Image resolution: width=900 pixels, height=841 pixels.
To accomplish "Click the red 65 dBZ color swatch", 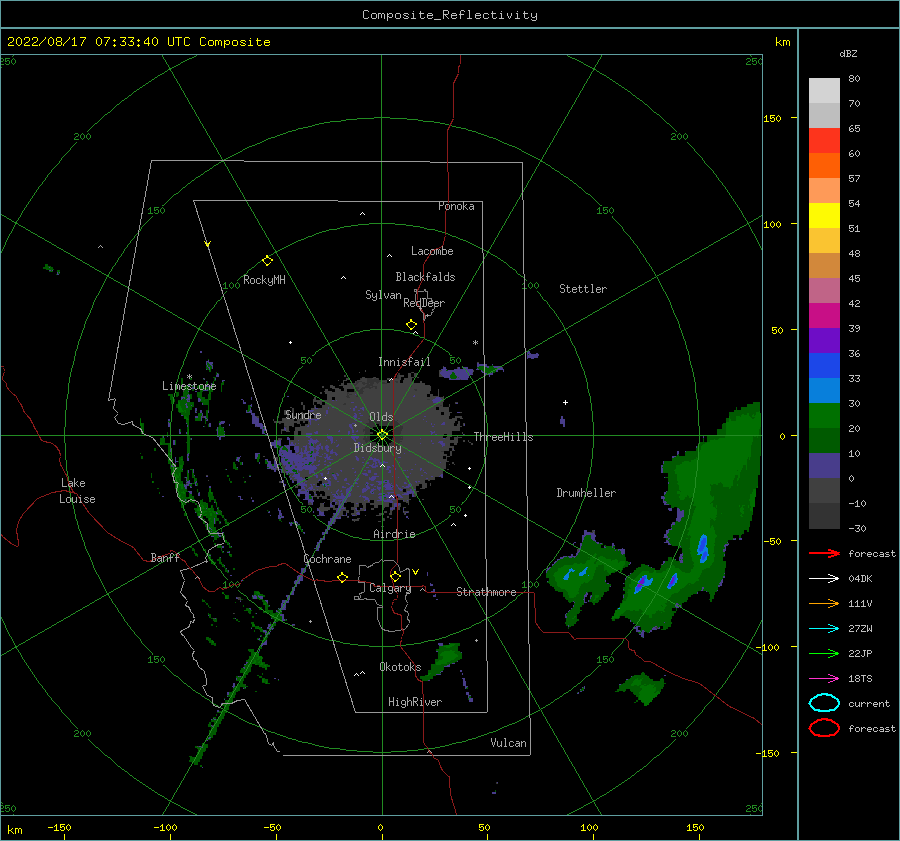I will [x=824, y=141].
